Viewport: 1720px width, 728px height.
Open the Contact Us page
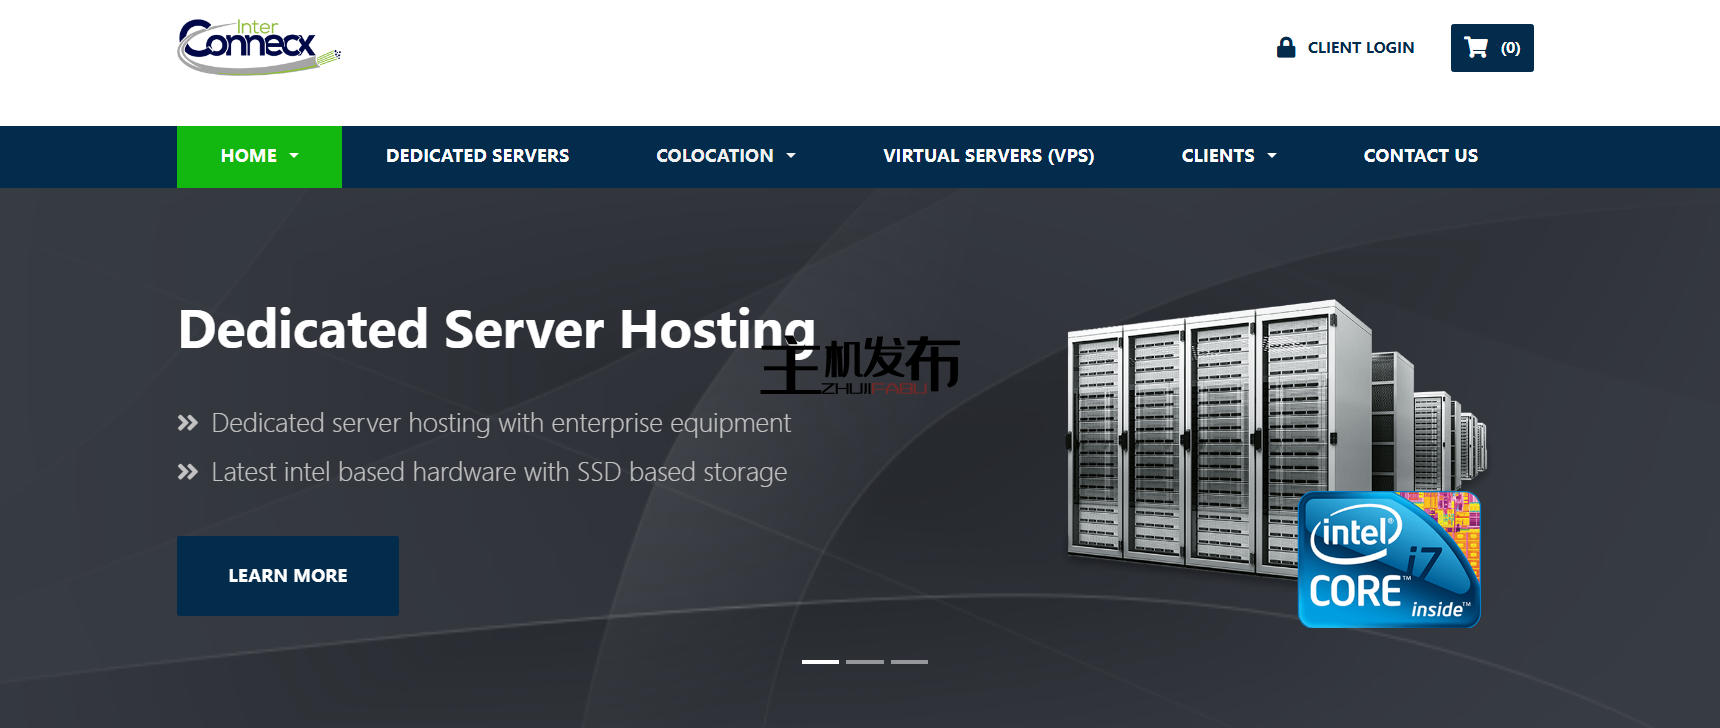pyautogui.click(x=1420, y=156)
